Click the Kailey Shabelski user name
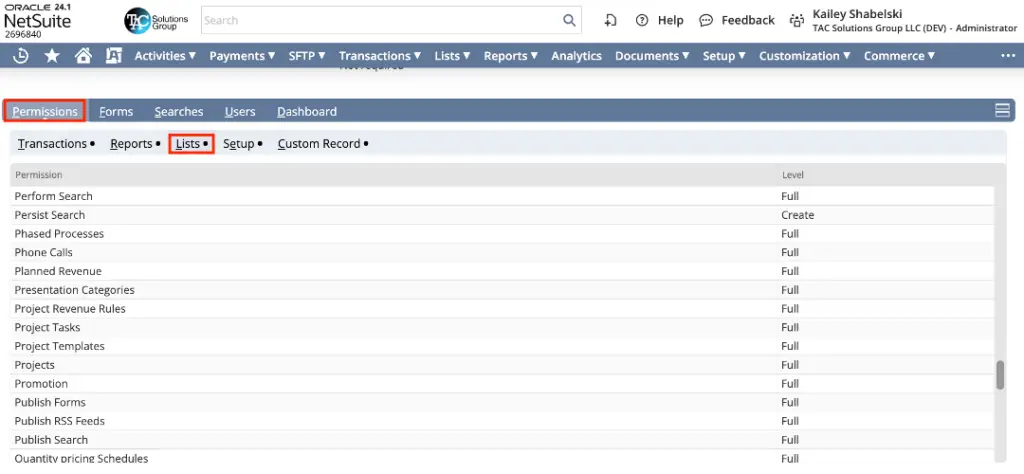This screenshot has height=474, width=1024. (857, 14)
